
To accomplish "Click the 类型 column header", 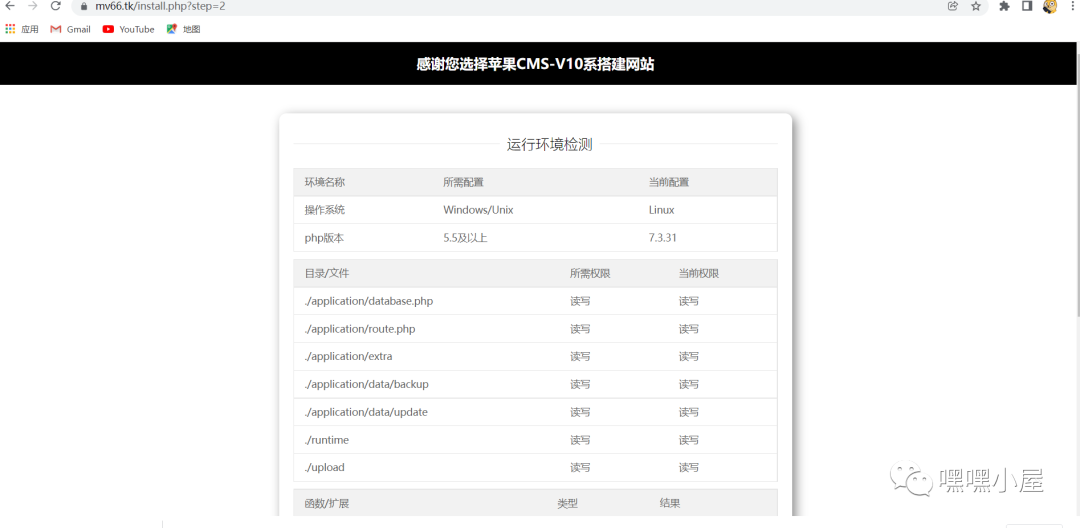I will (568, 503).
